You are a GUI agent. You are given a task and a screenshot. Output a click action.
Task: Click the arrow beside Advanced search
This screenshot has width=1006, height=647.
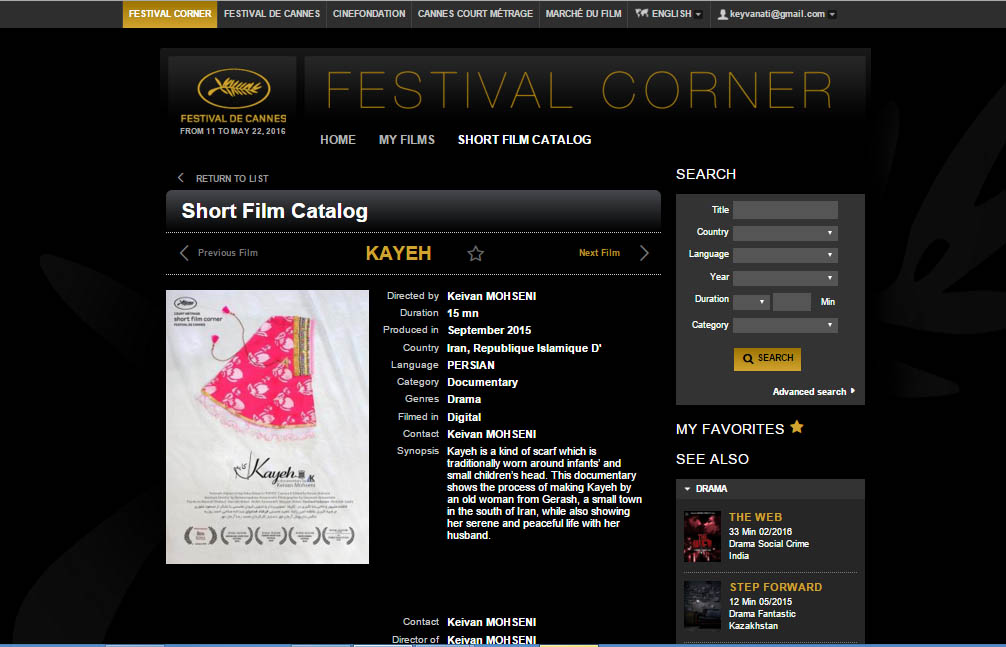coord(853,390)
